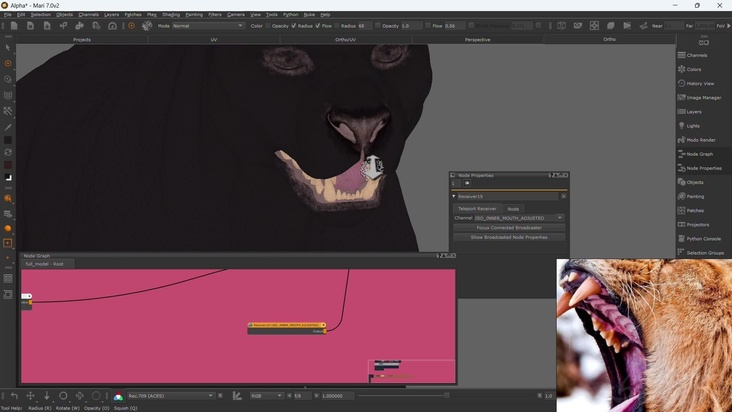Select the Node tab in Node Properties
This screenshot has height=412, width=732.
513,209
